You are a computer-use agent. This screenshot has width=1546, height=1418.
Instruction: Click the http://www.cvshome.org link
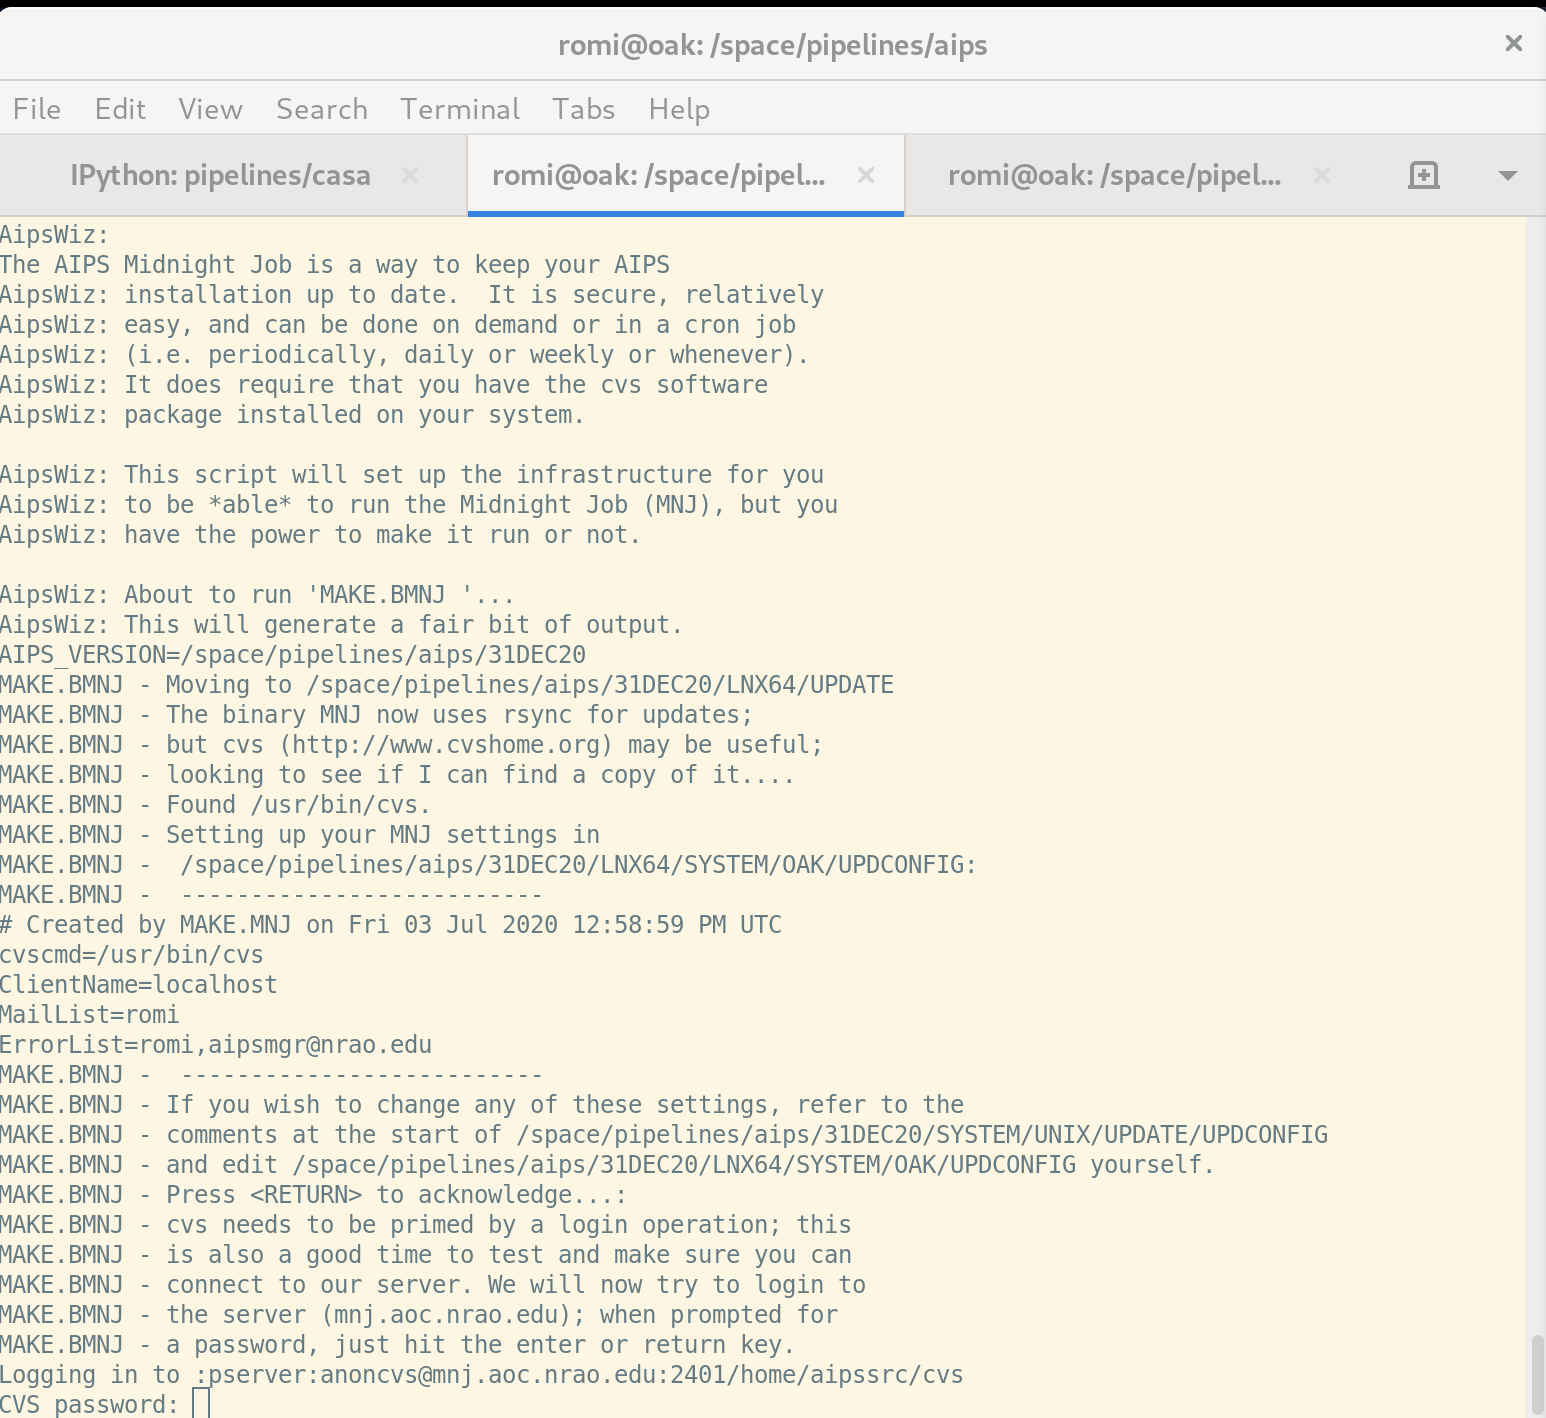click(x=446, y=745)
